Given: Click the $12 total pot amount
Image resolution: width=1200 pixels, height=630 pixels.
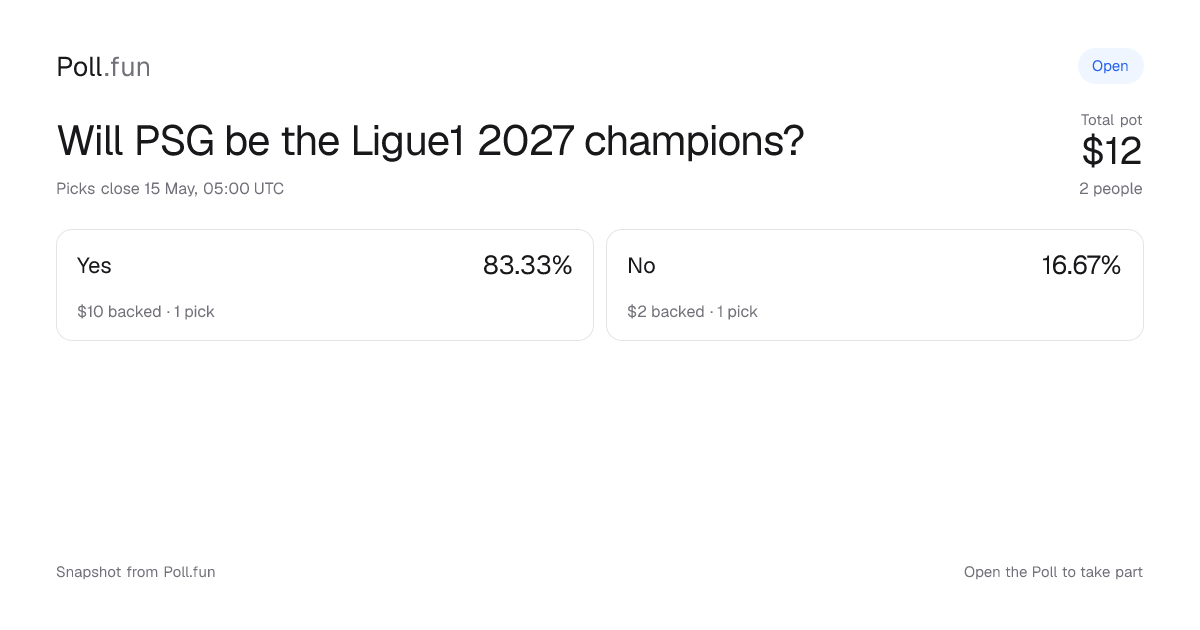Looking at the screenshot, I should point(1112,151).
